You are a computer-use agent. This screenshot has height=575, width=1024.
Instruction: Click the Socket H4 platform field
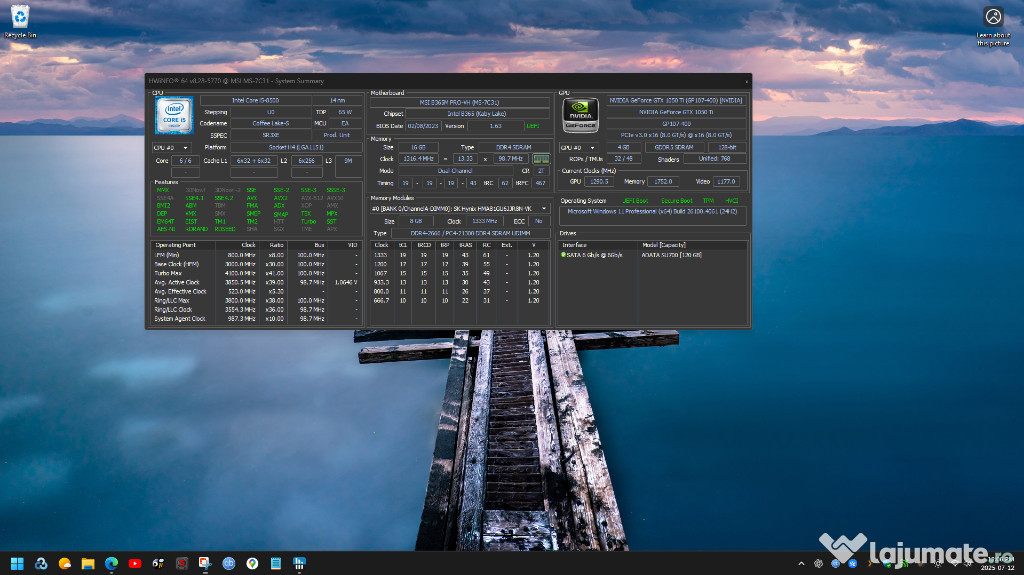click(x=296, y=148)
